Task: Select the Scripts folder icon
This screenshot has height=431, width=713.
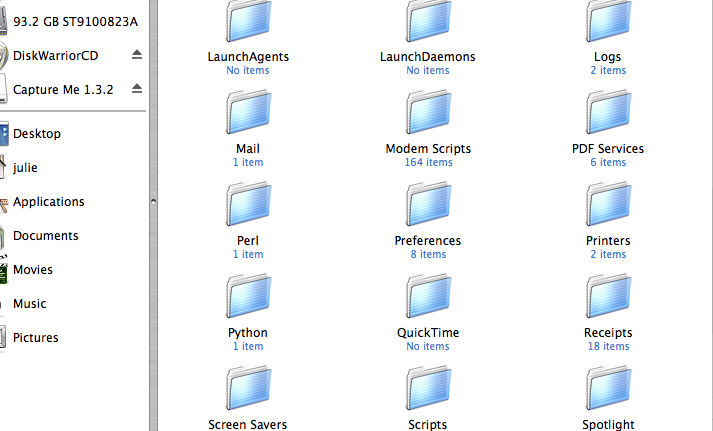Action: (x=428, y=388)
